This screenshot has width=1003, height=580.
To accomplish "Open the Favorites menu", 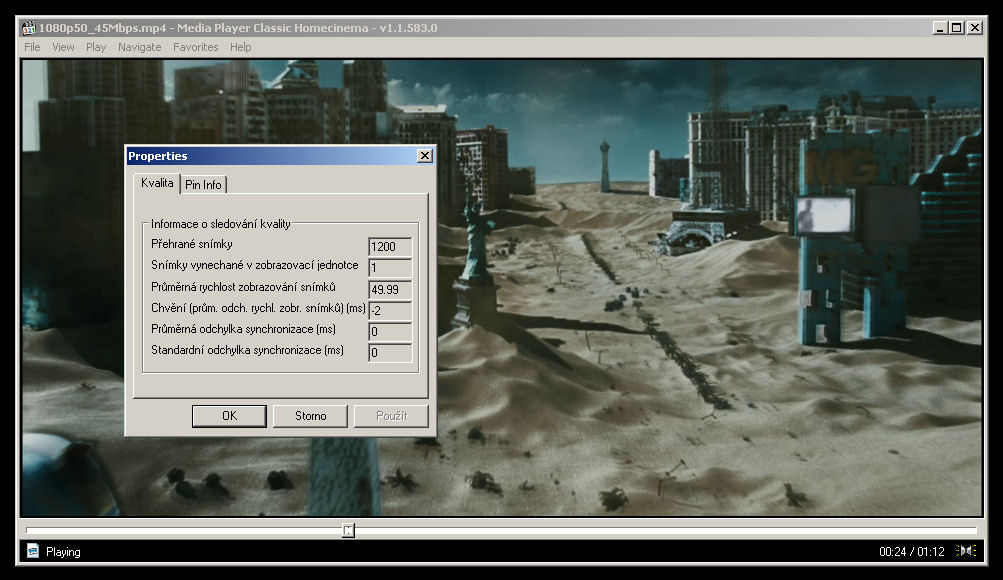I will coord(195,47).
